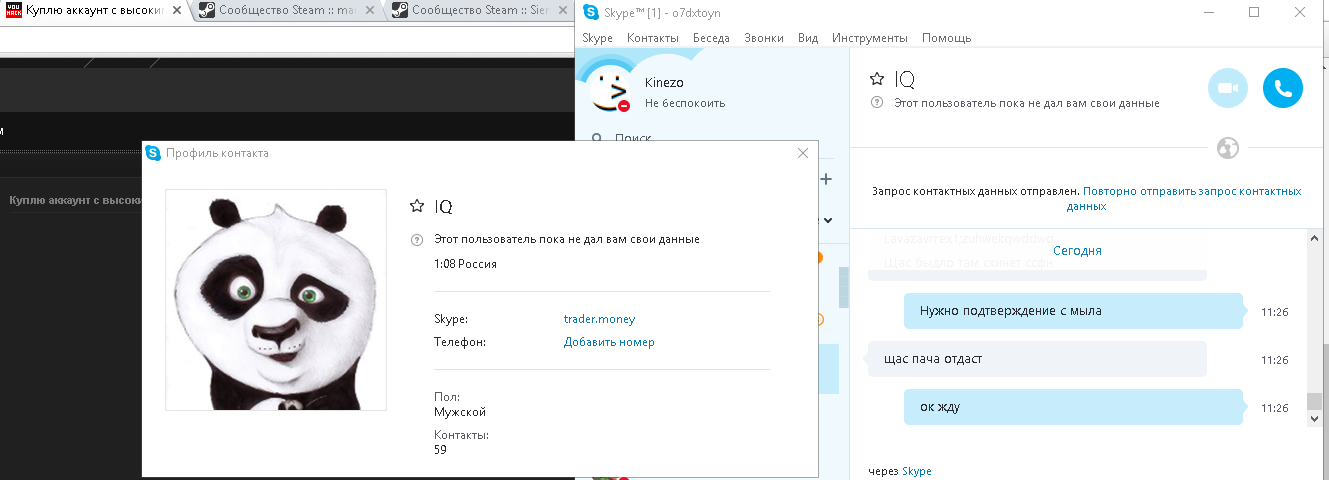Click '1:08 Россия' in profile dialog

pyautogui.click(x=465, y=264)
